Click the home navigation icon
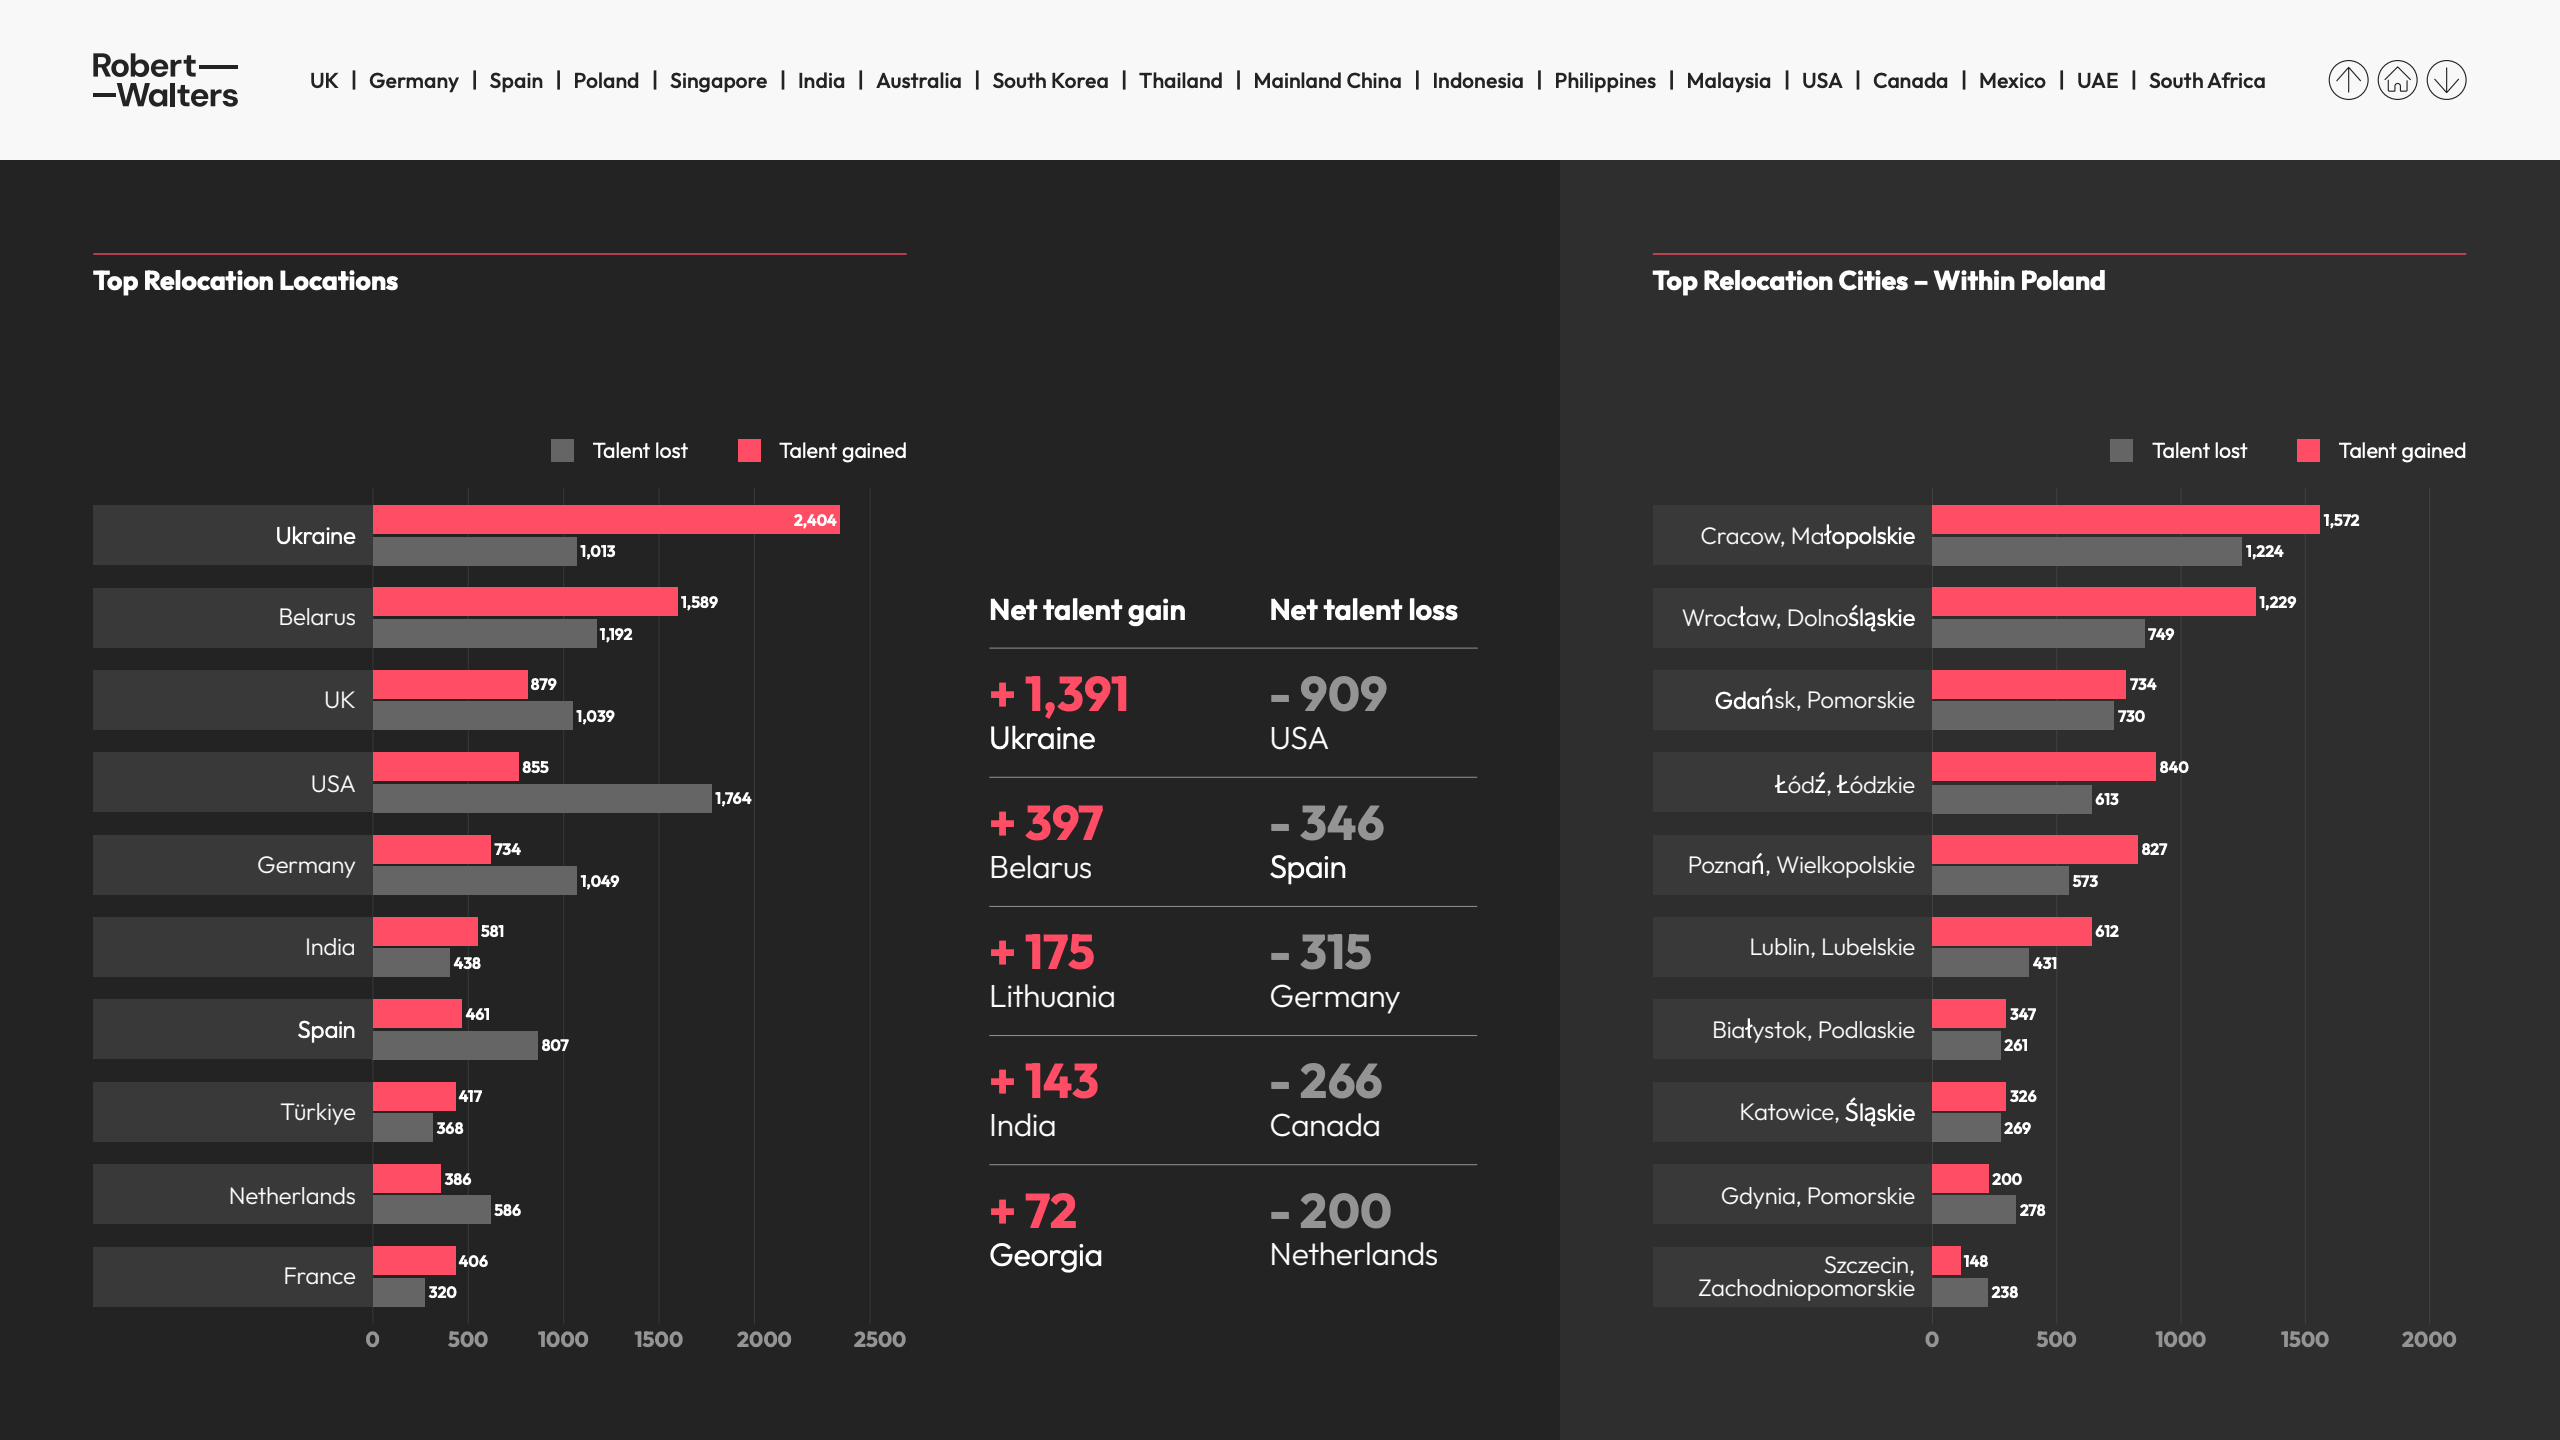 (x=2397, y=80)
